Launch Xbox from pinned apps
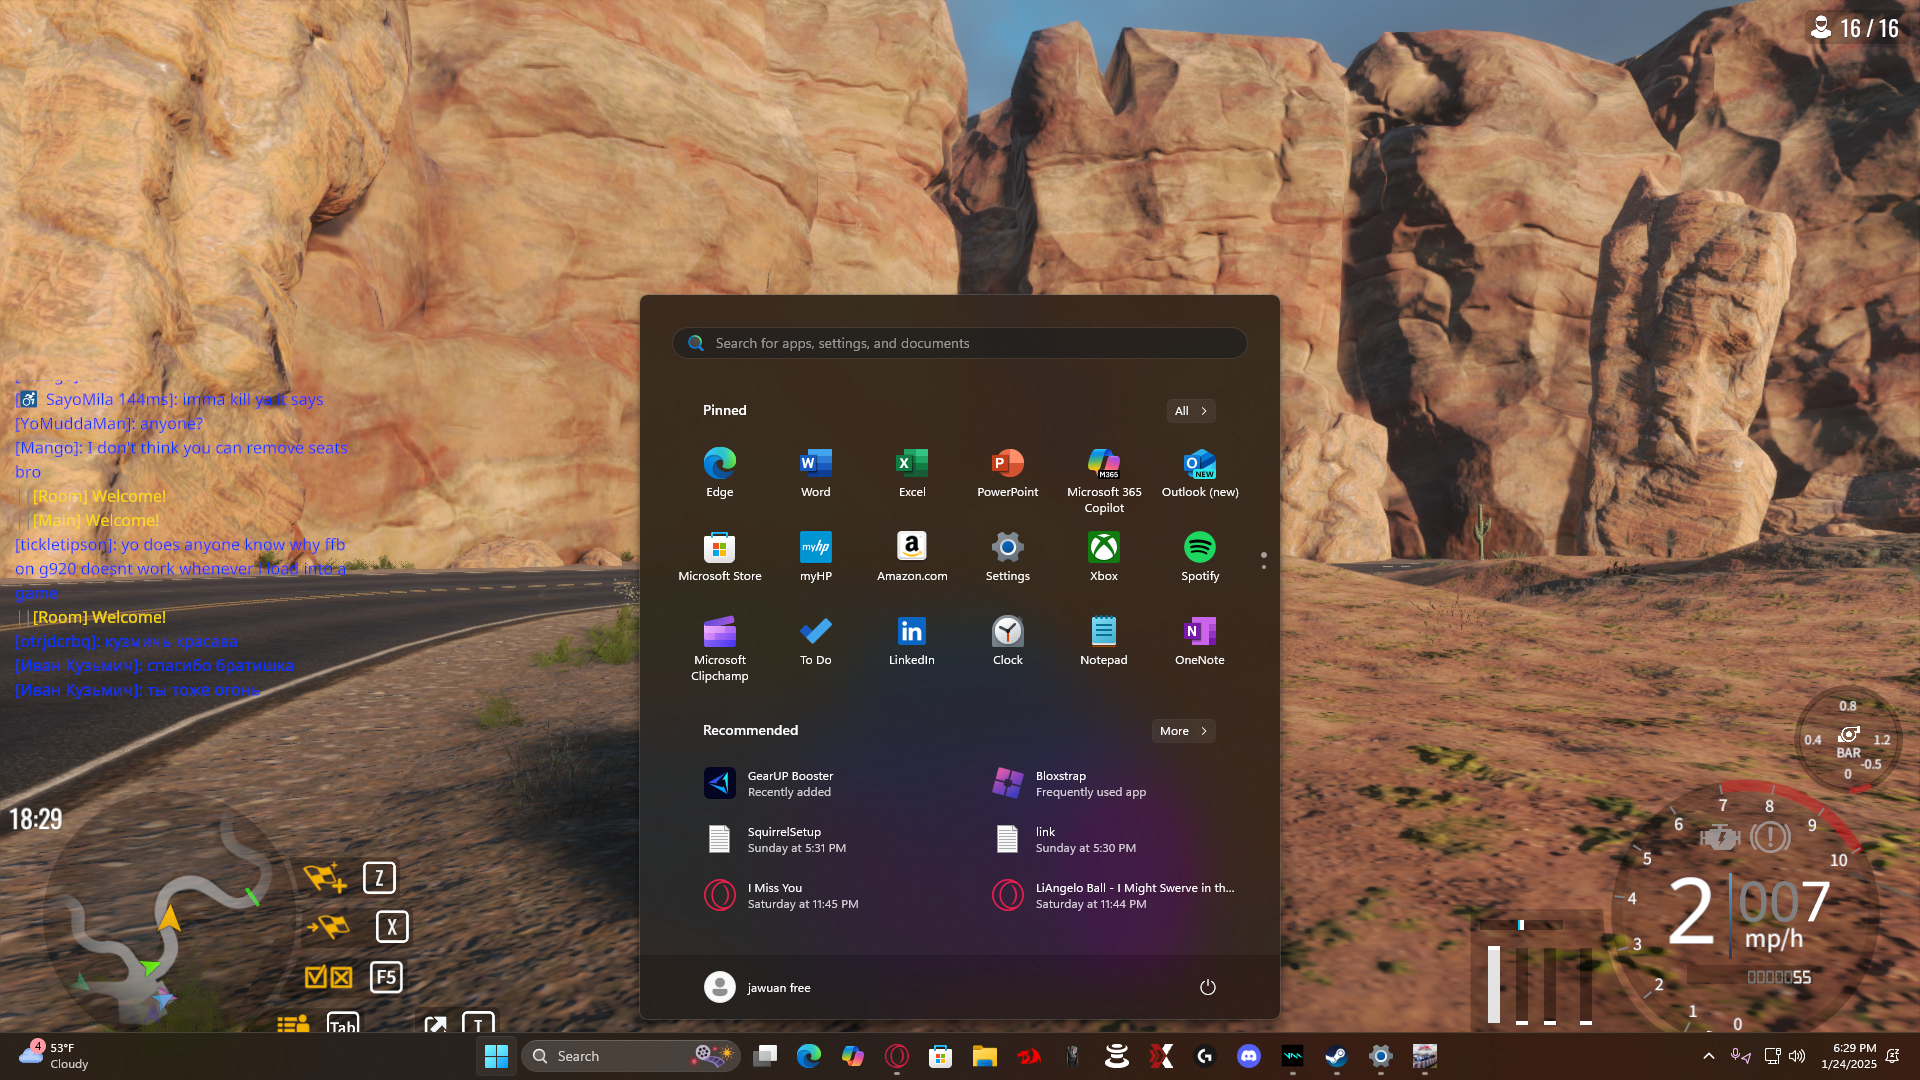The image size is (1920, 1080). (1103, 556)
